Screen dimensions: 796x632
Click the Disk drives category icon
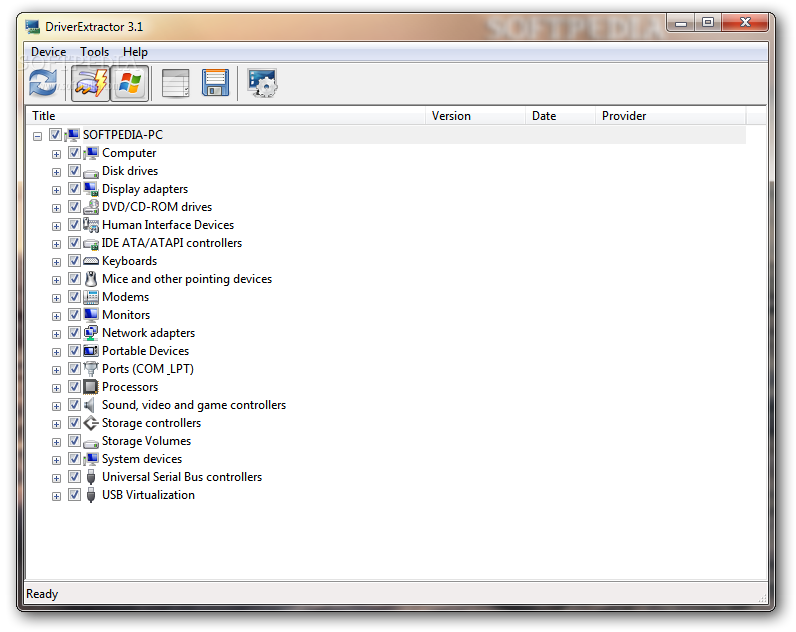[91, 172]
